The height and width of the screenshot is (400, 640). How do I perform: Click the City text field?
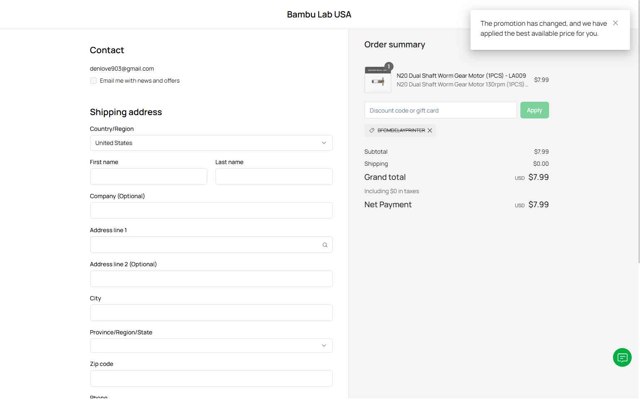[x=210, y=312]
